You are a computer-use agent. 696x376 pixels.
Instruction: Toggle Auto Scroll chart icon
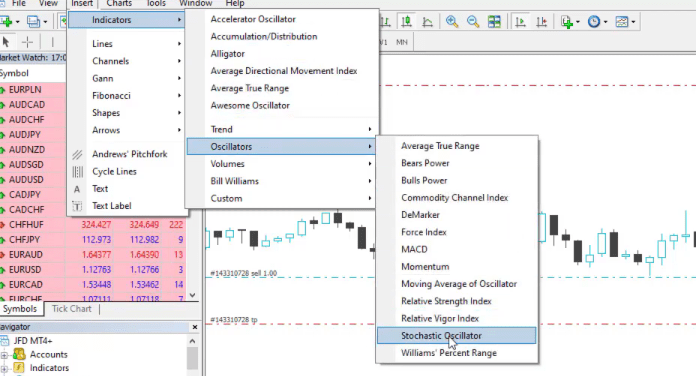tap(520, 21)
